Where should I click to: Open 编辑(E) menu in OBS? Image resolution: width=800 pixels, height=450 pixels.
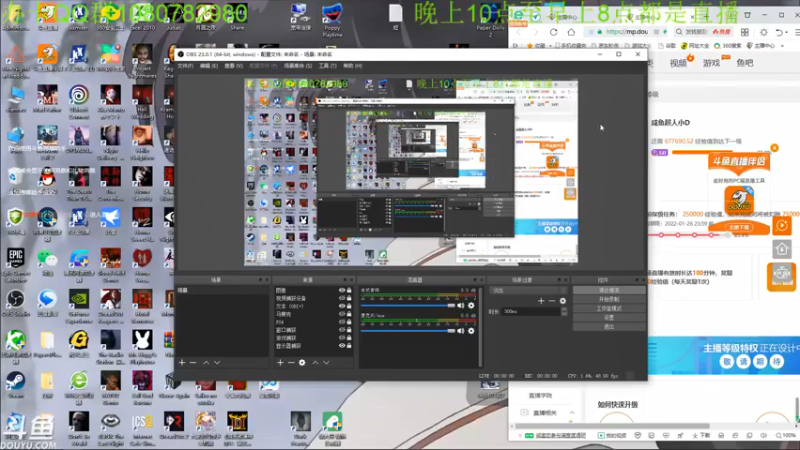[x=209, y=66]
